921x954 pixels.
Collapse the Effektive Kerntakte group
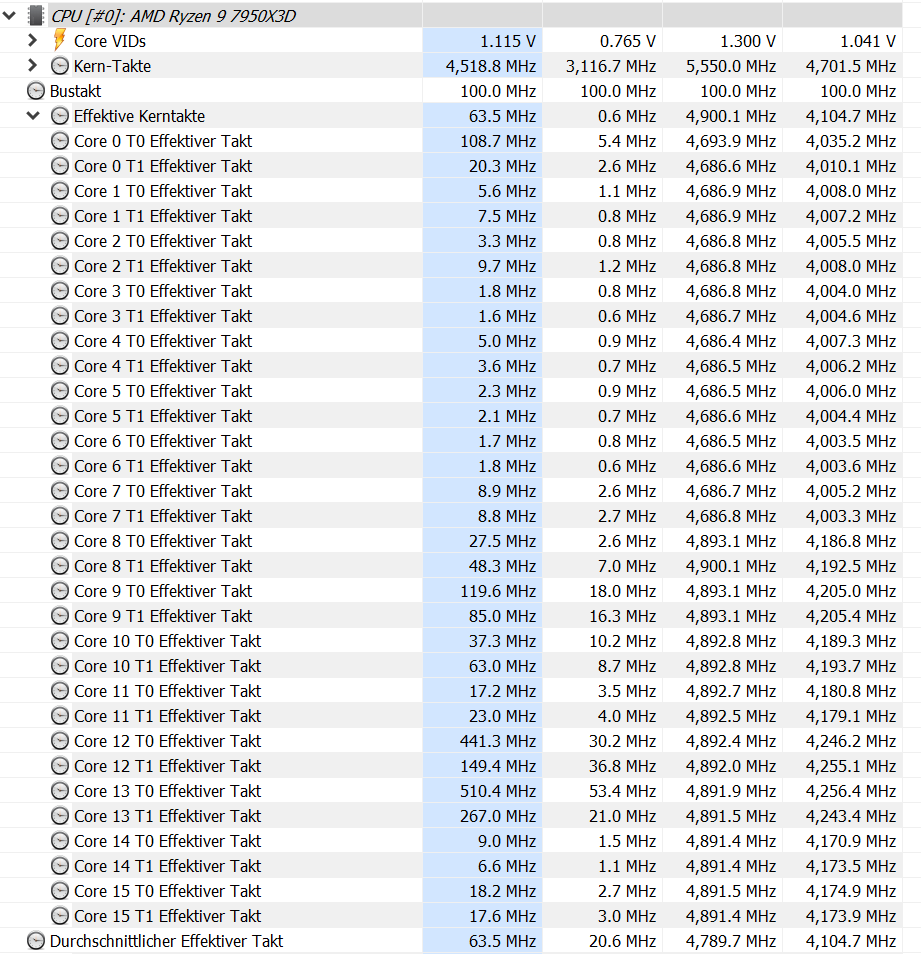point(33,116)
